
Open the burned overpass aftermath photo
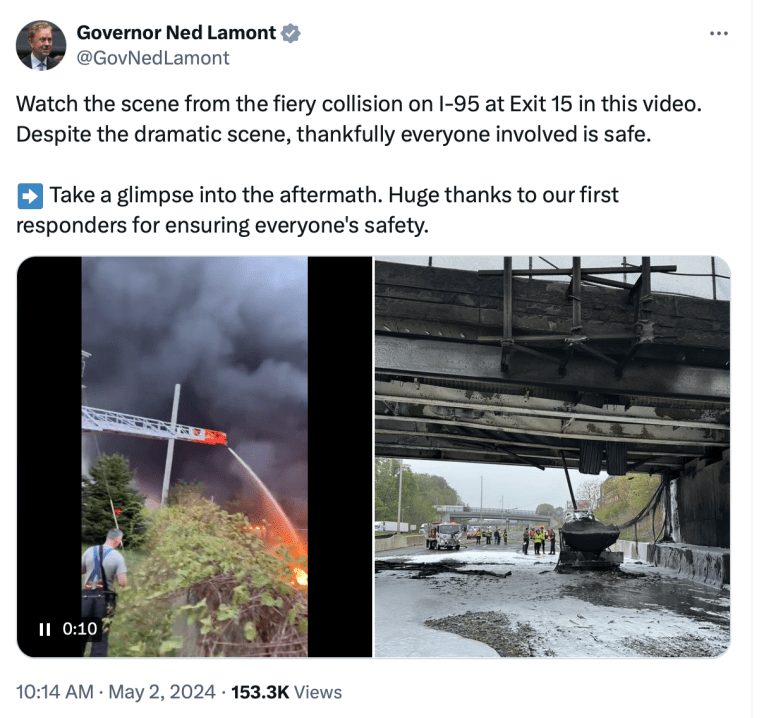point(552,457)
